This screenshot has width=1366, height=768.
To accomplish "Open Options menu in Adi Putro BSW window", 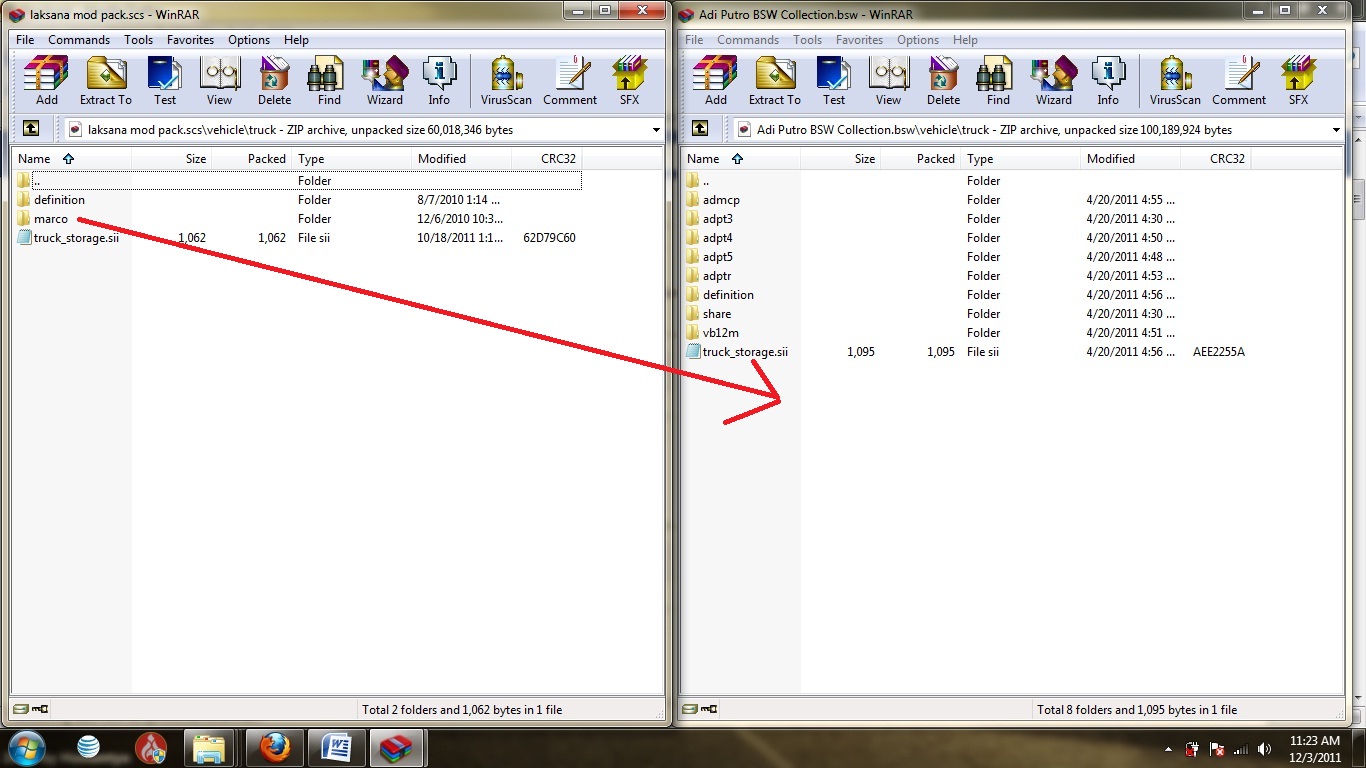I will click(x=918, y=40).
